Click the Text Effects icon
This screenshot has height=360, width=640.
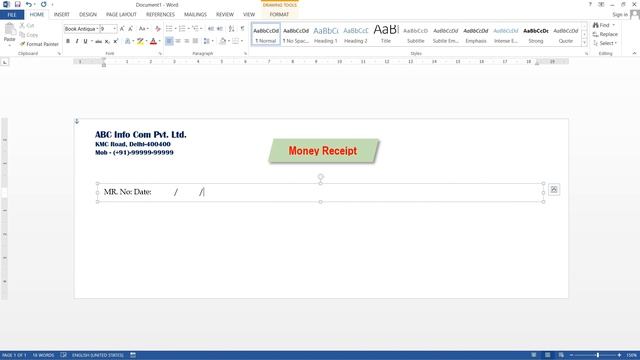128,41
